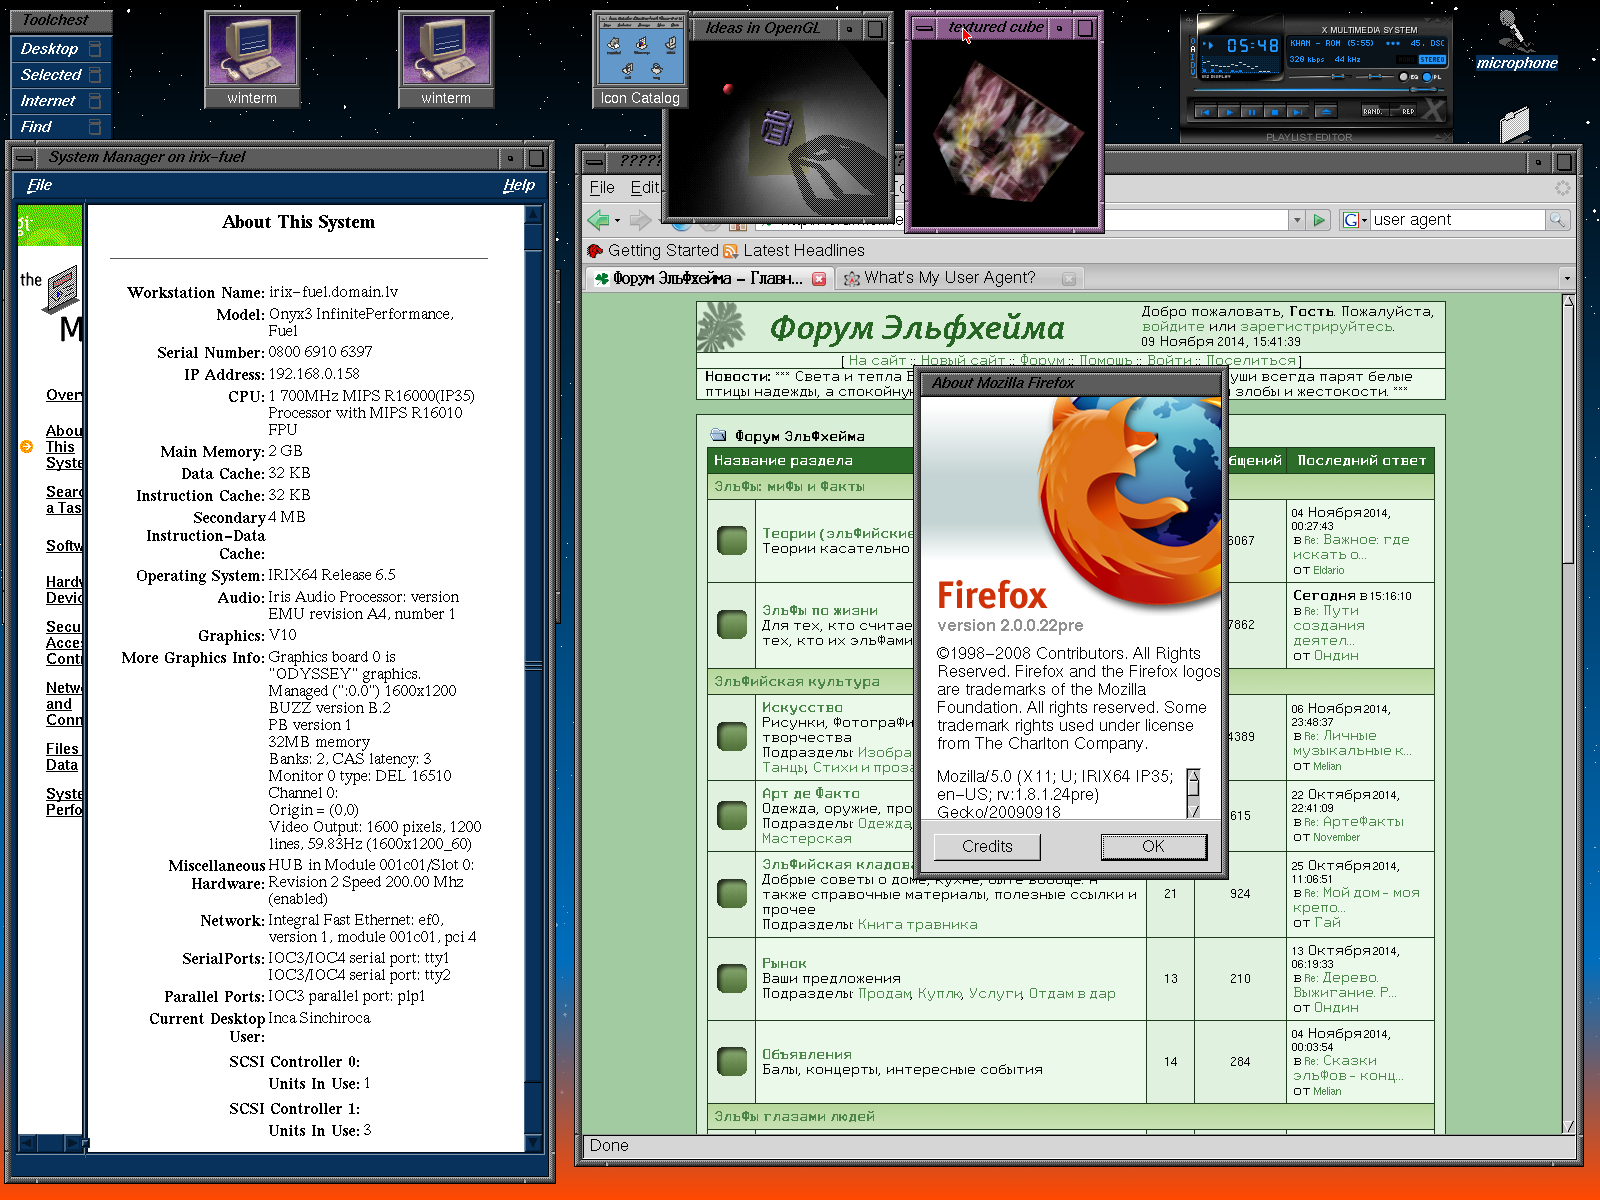Open back history dropdown arrow

[617, 220]
